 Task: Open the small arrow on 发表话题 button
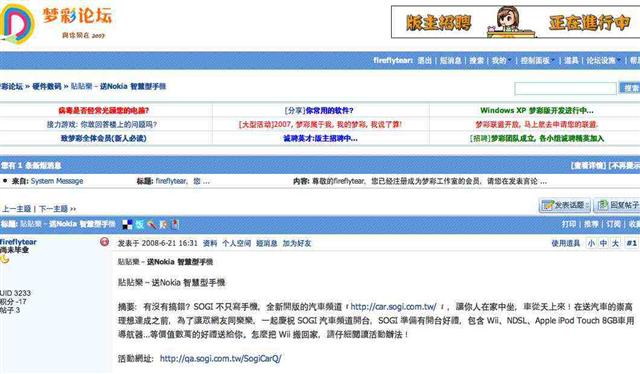click(587, 205)
